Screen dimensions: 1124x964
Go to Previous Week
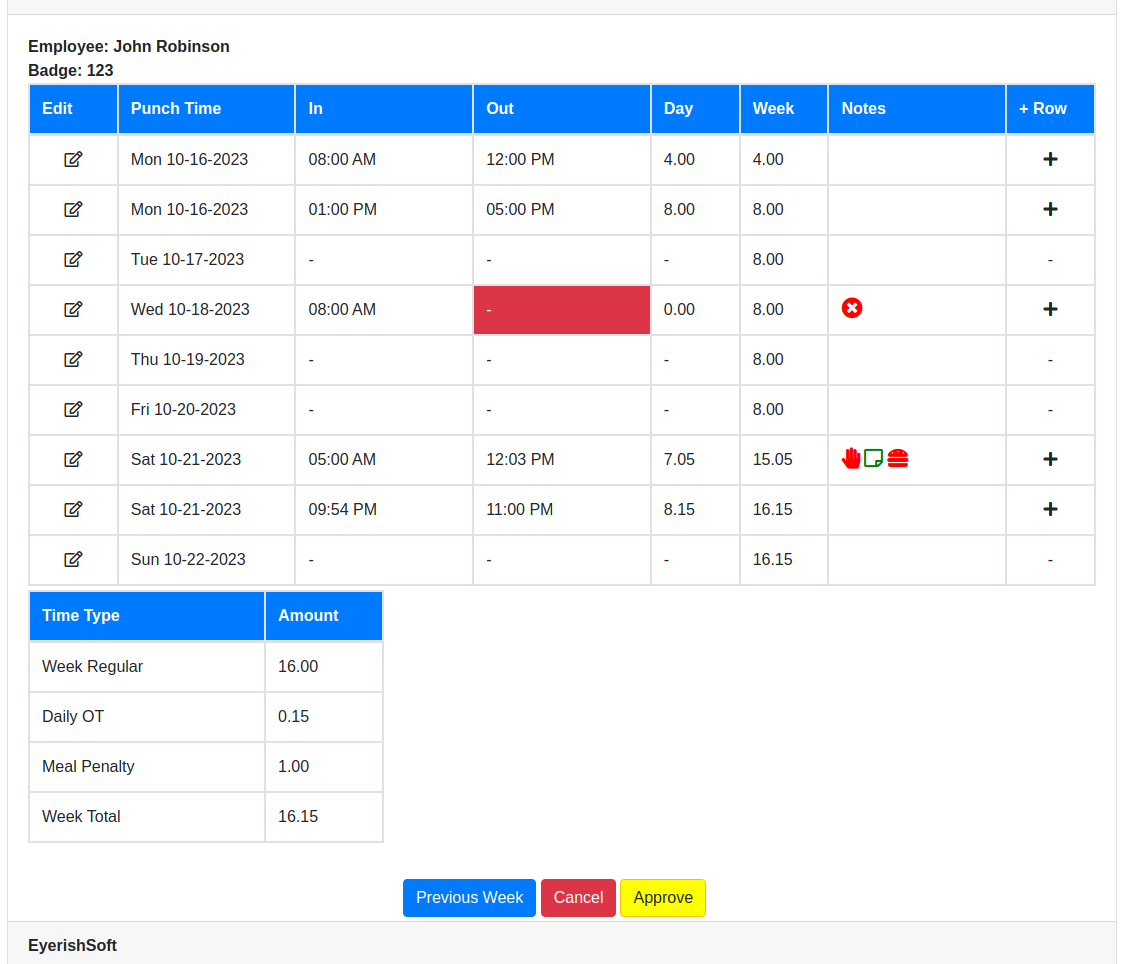(469, 898)
